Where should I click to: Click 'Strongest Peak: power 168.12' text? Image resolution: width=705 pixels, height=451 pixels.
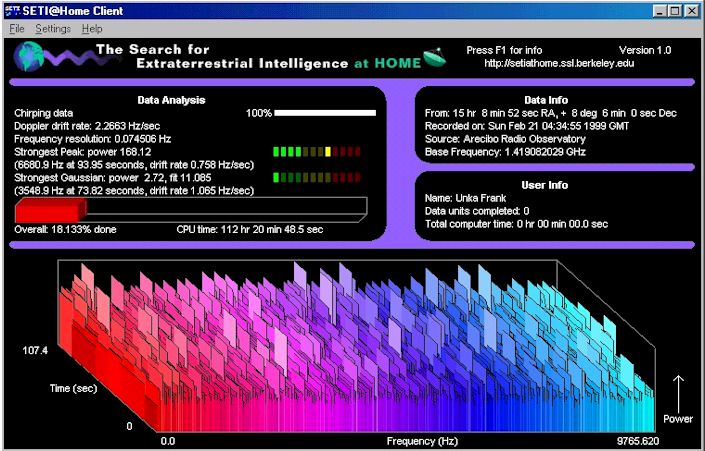[x=83, y=152]
